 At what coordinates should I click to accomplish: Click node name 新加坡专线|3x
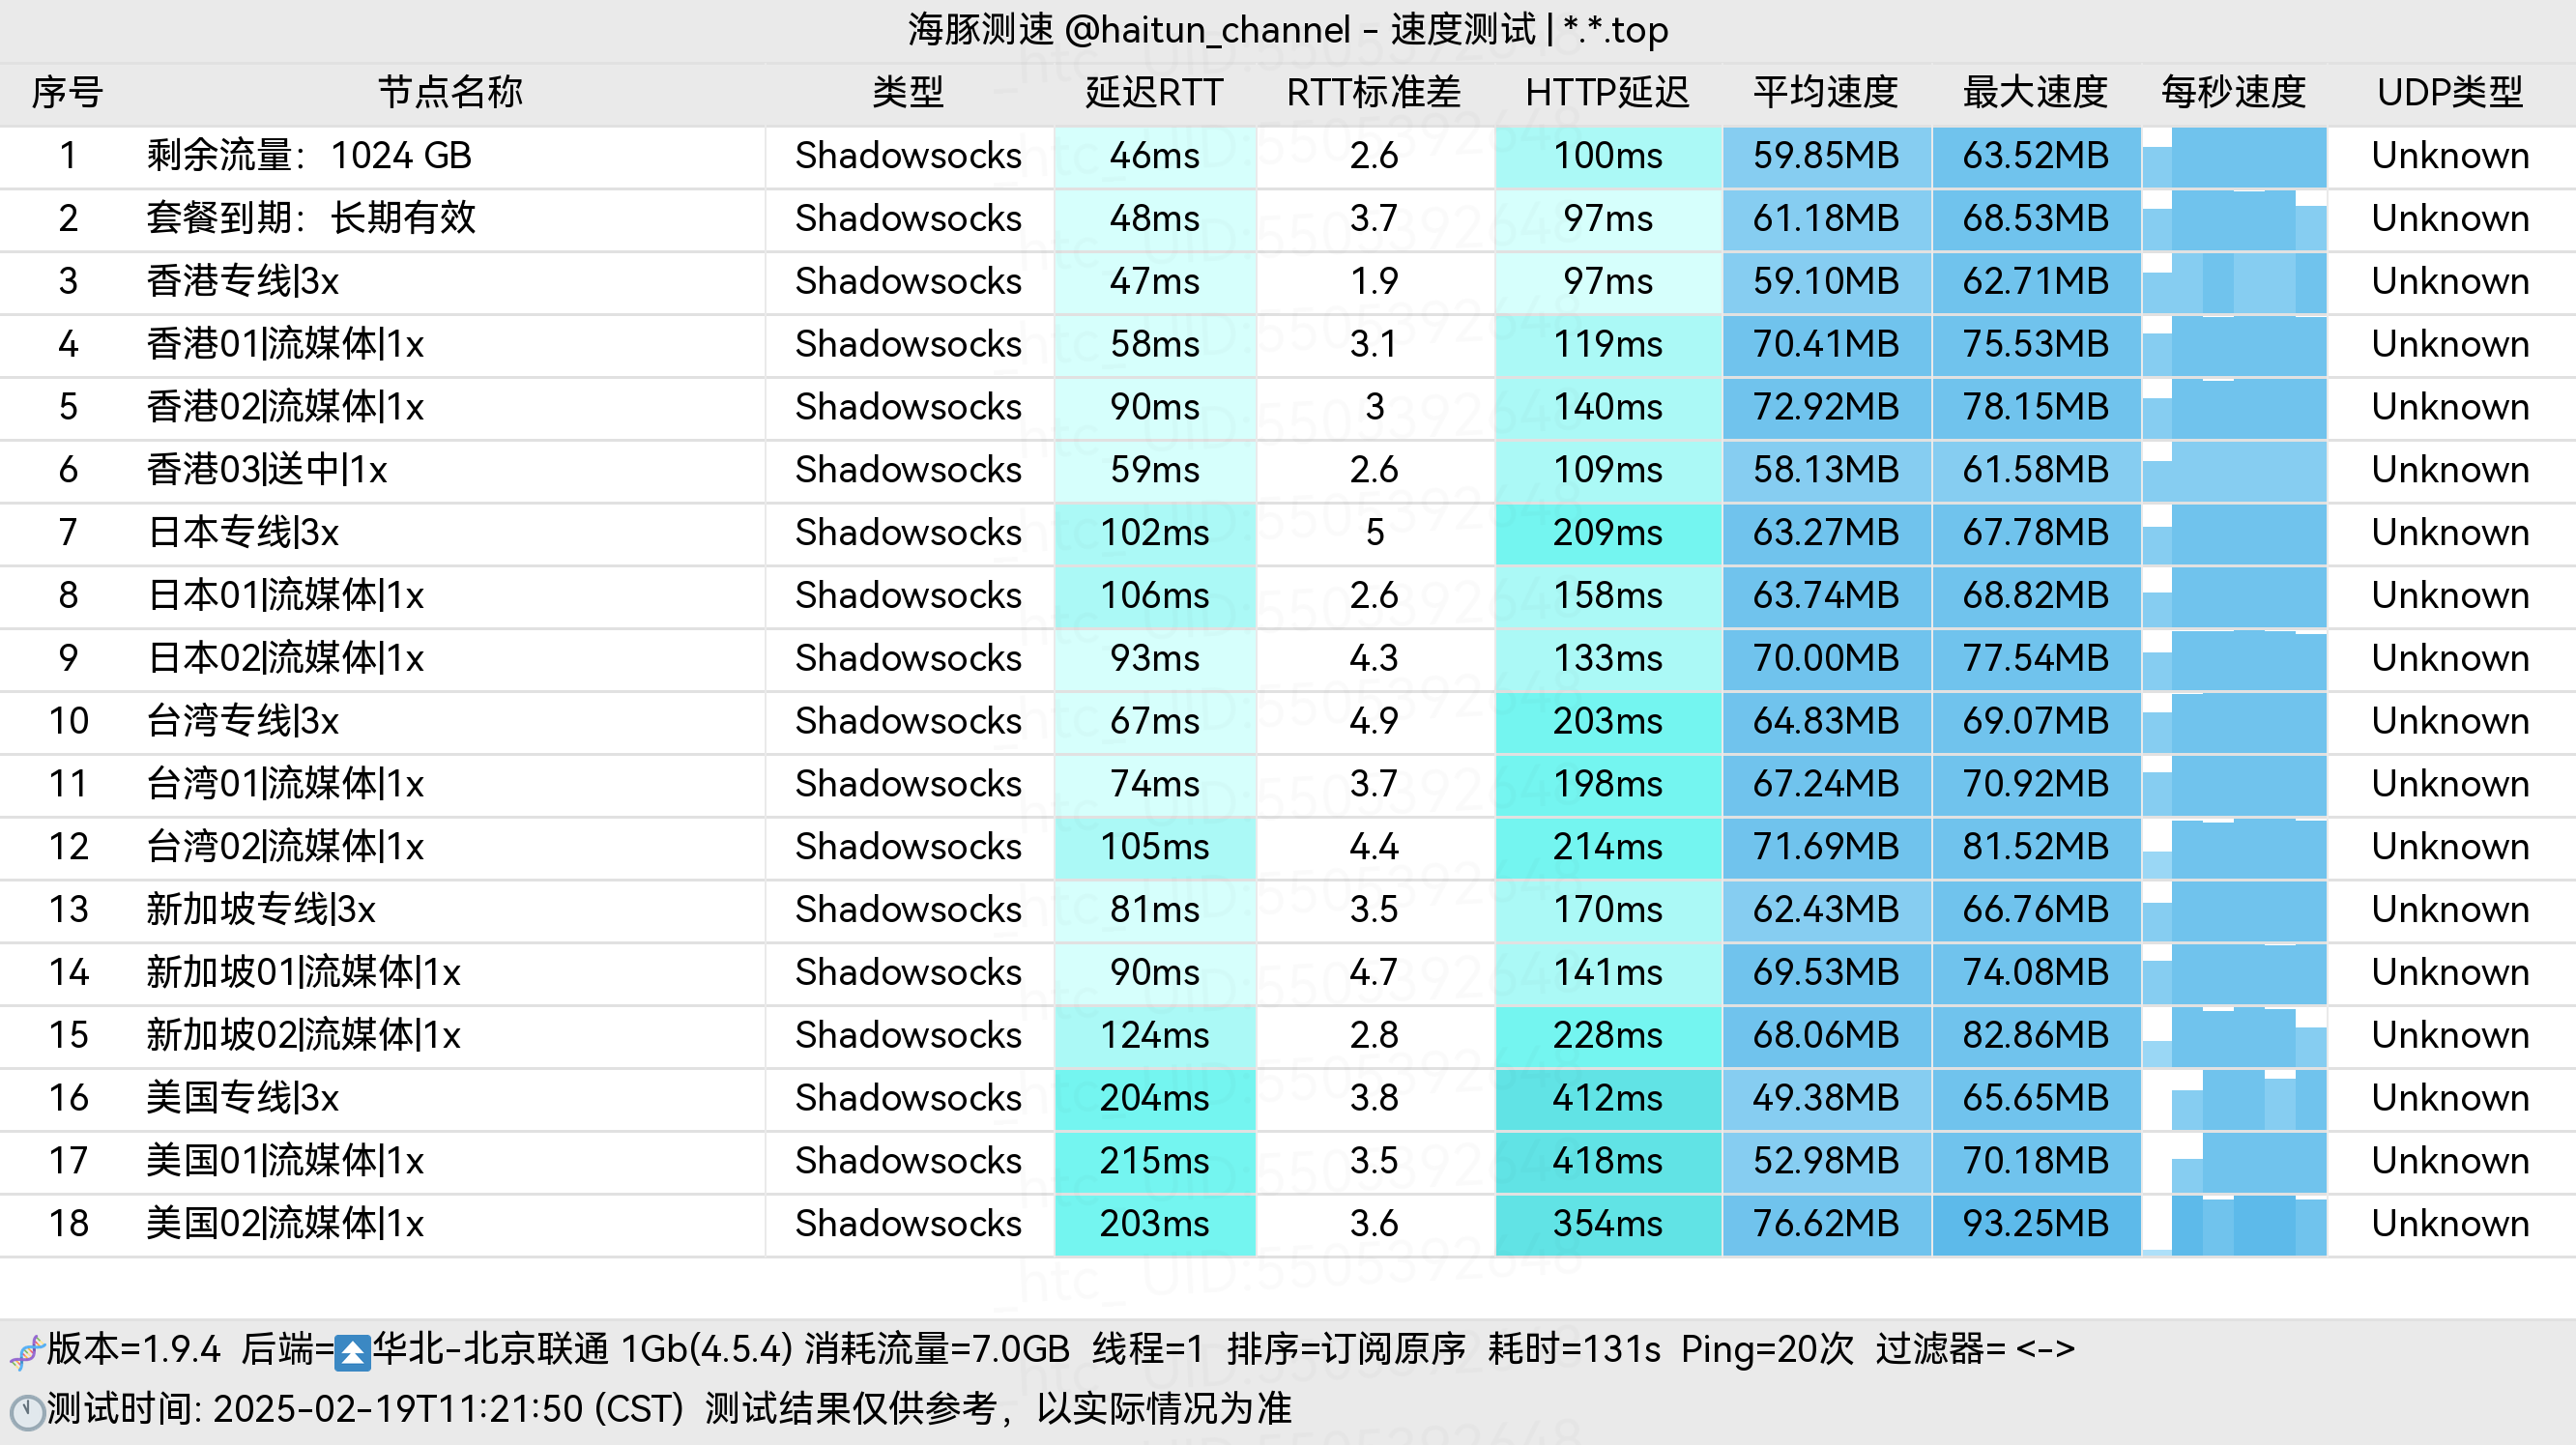pyautogui.click(x=261, y=909)
